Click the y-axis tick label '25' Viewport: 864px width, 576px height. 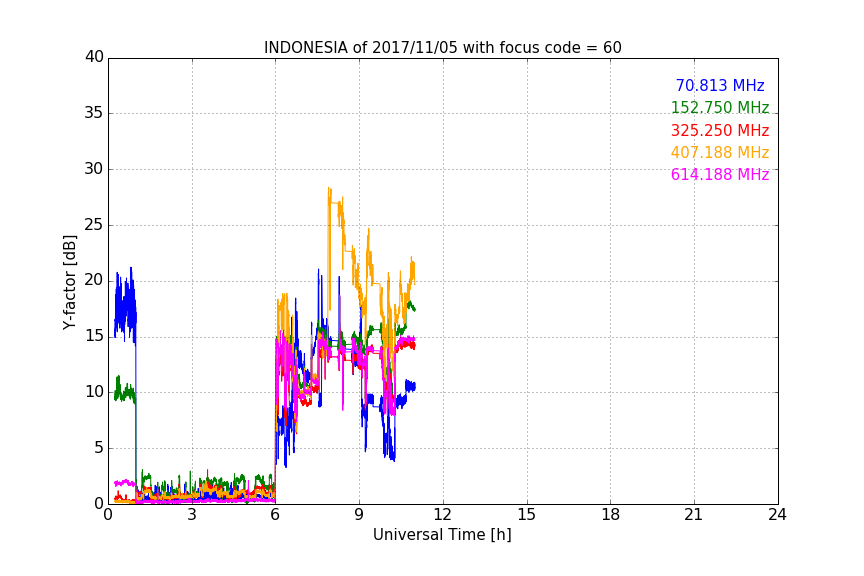click(x=94, y=225)
